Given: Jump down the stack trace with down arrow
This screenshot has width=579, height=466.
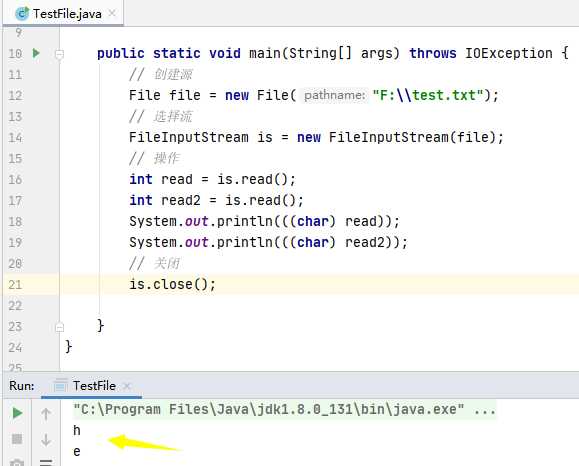Looking at the screenshot, I should 46,439.
